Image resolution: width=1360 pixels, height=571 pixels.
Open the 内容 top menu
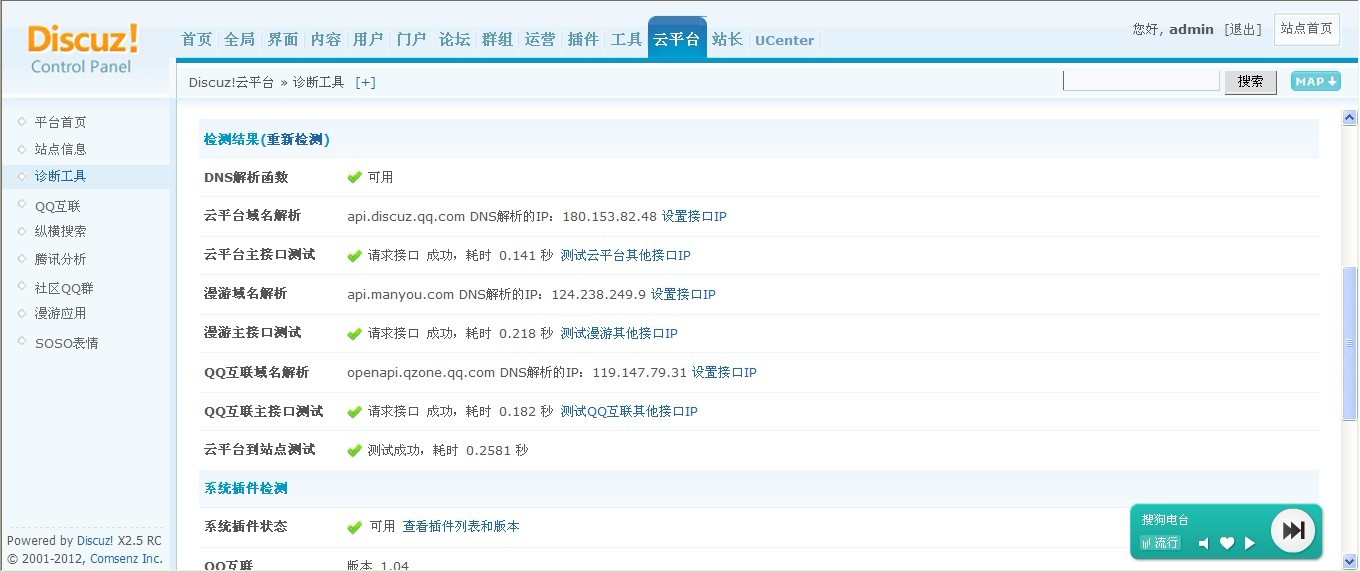pyautogui.click(x=325, y=40)
